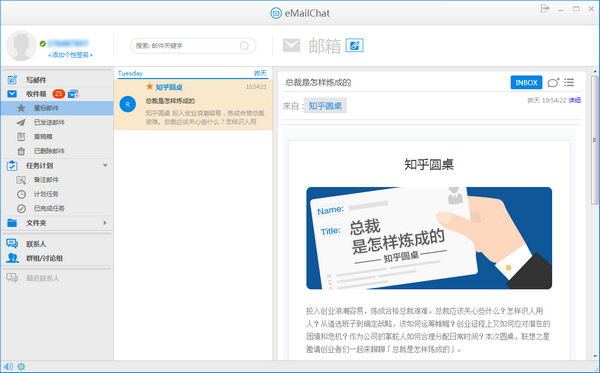Click the unread count badge 25
This screenshot has width=600, height=373.
[59, 94]
